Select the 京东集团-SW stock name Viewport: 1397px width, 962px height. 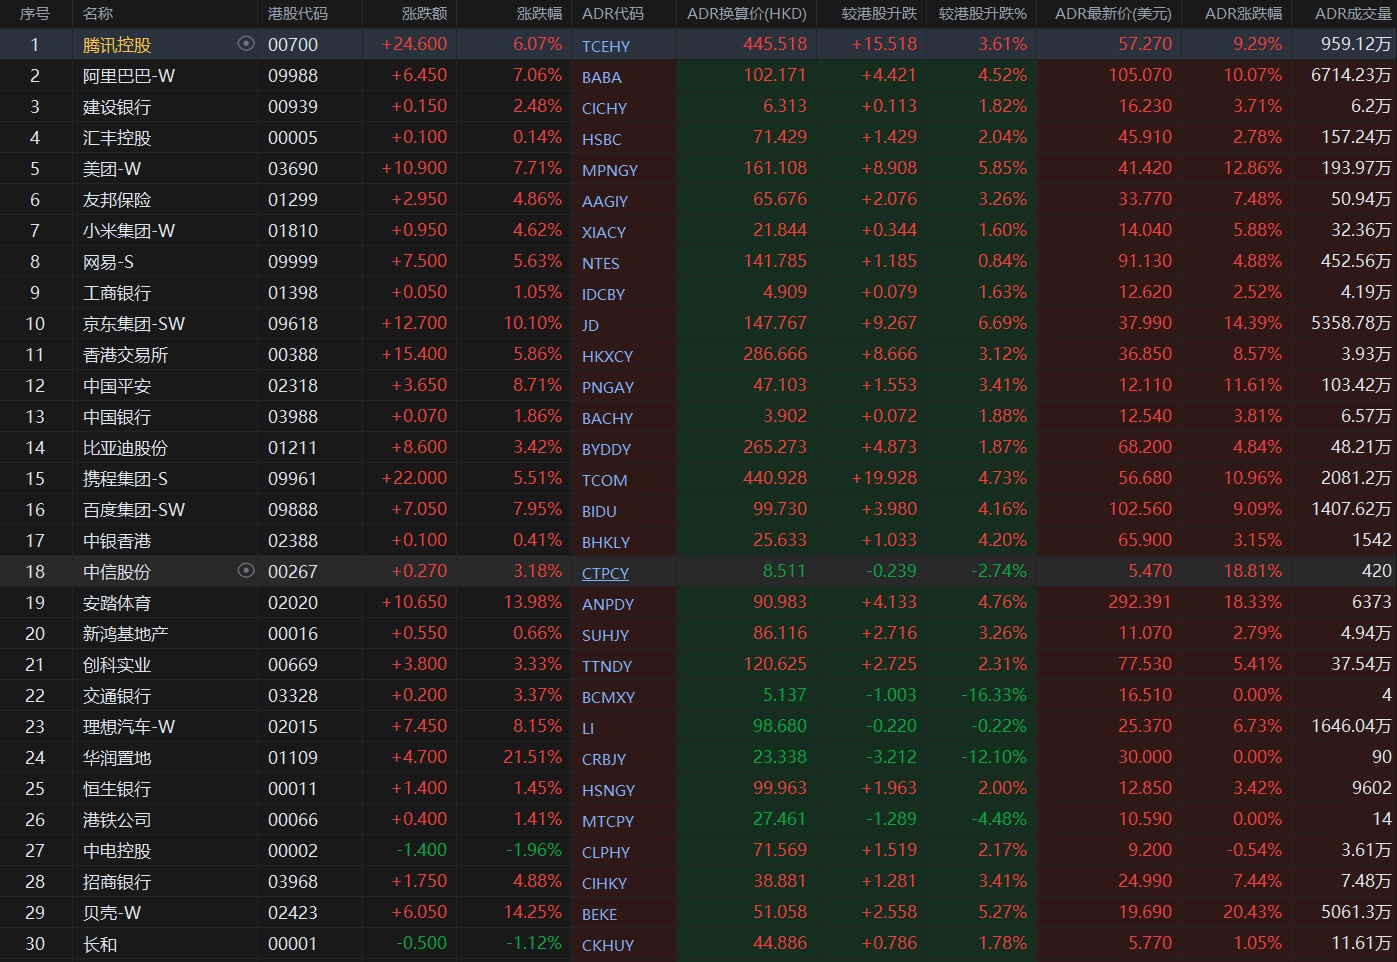click(134, 324)
